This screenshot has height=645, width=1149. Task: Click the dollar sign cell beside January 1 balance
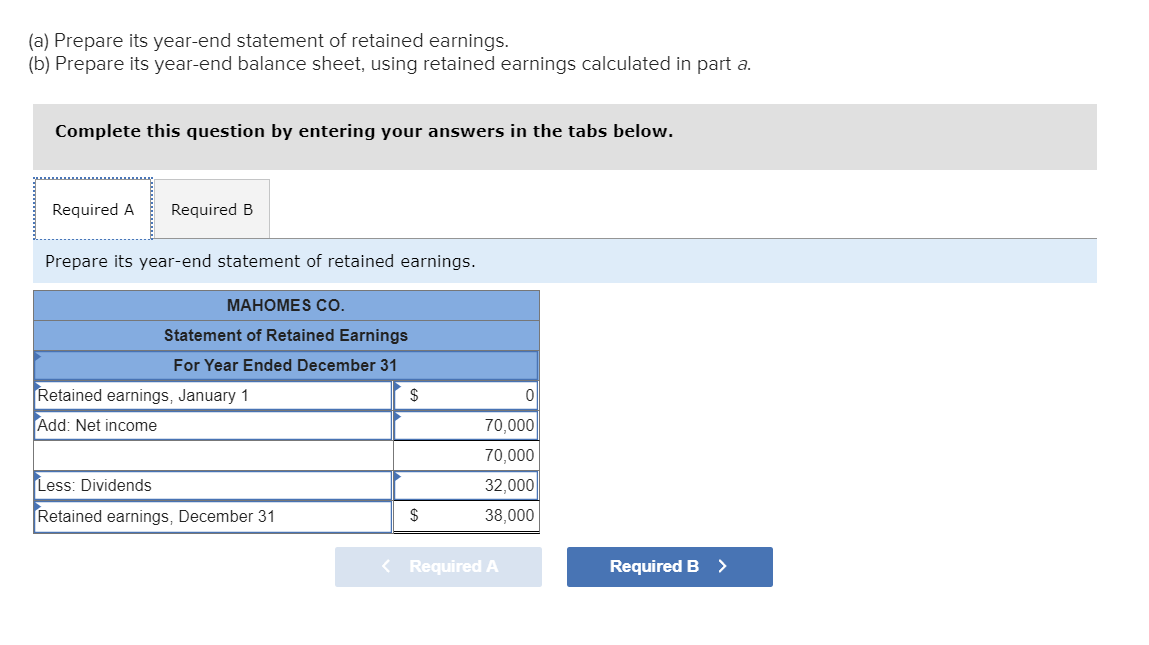409,395
